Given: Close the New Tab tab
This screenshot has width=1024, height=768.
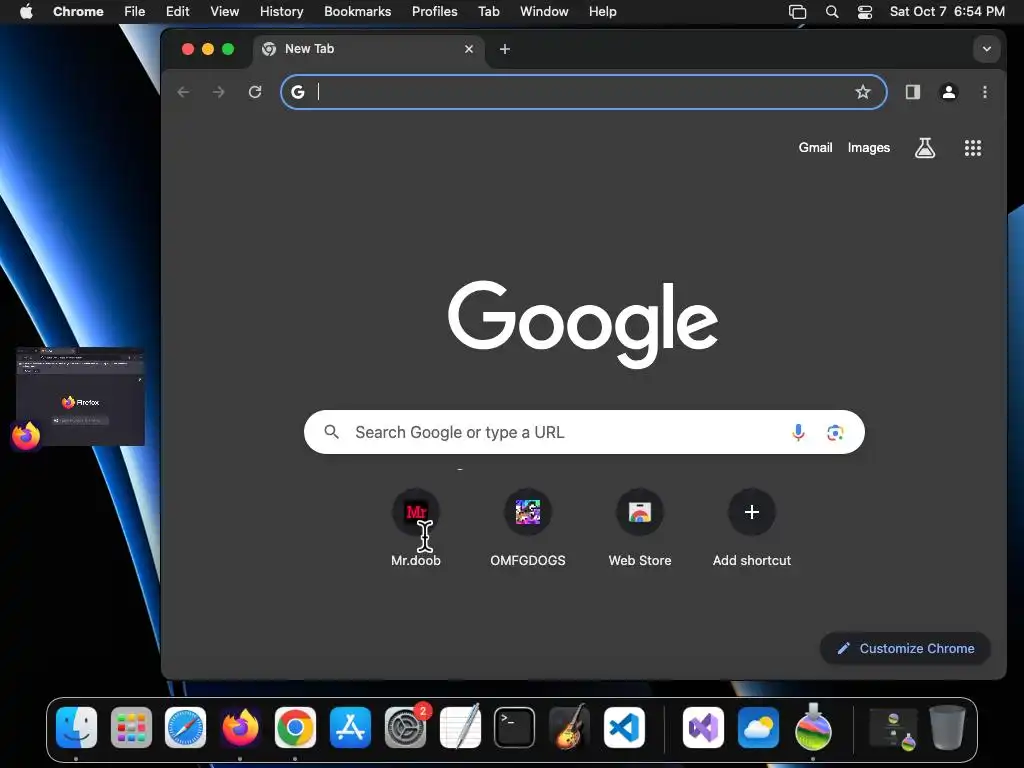Looking at the screenshot, I should click(x=469, y=49).
